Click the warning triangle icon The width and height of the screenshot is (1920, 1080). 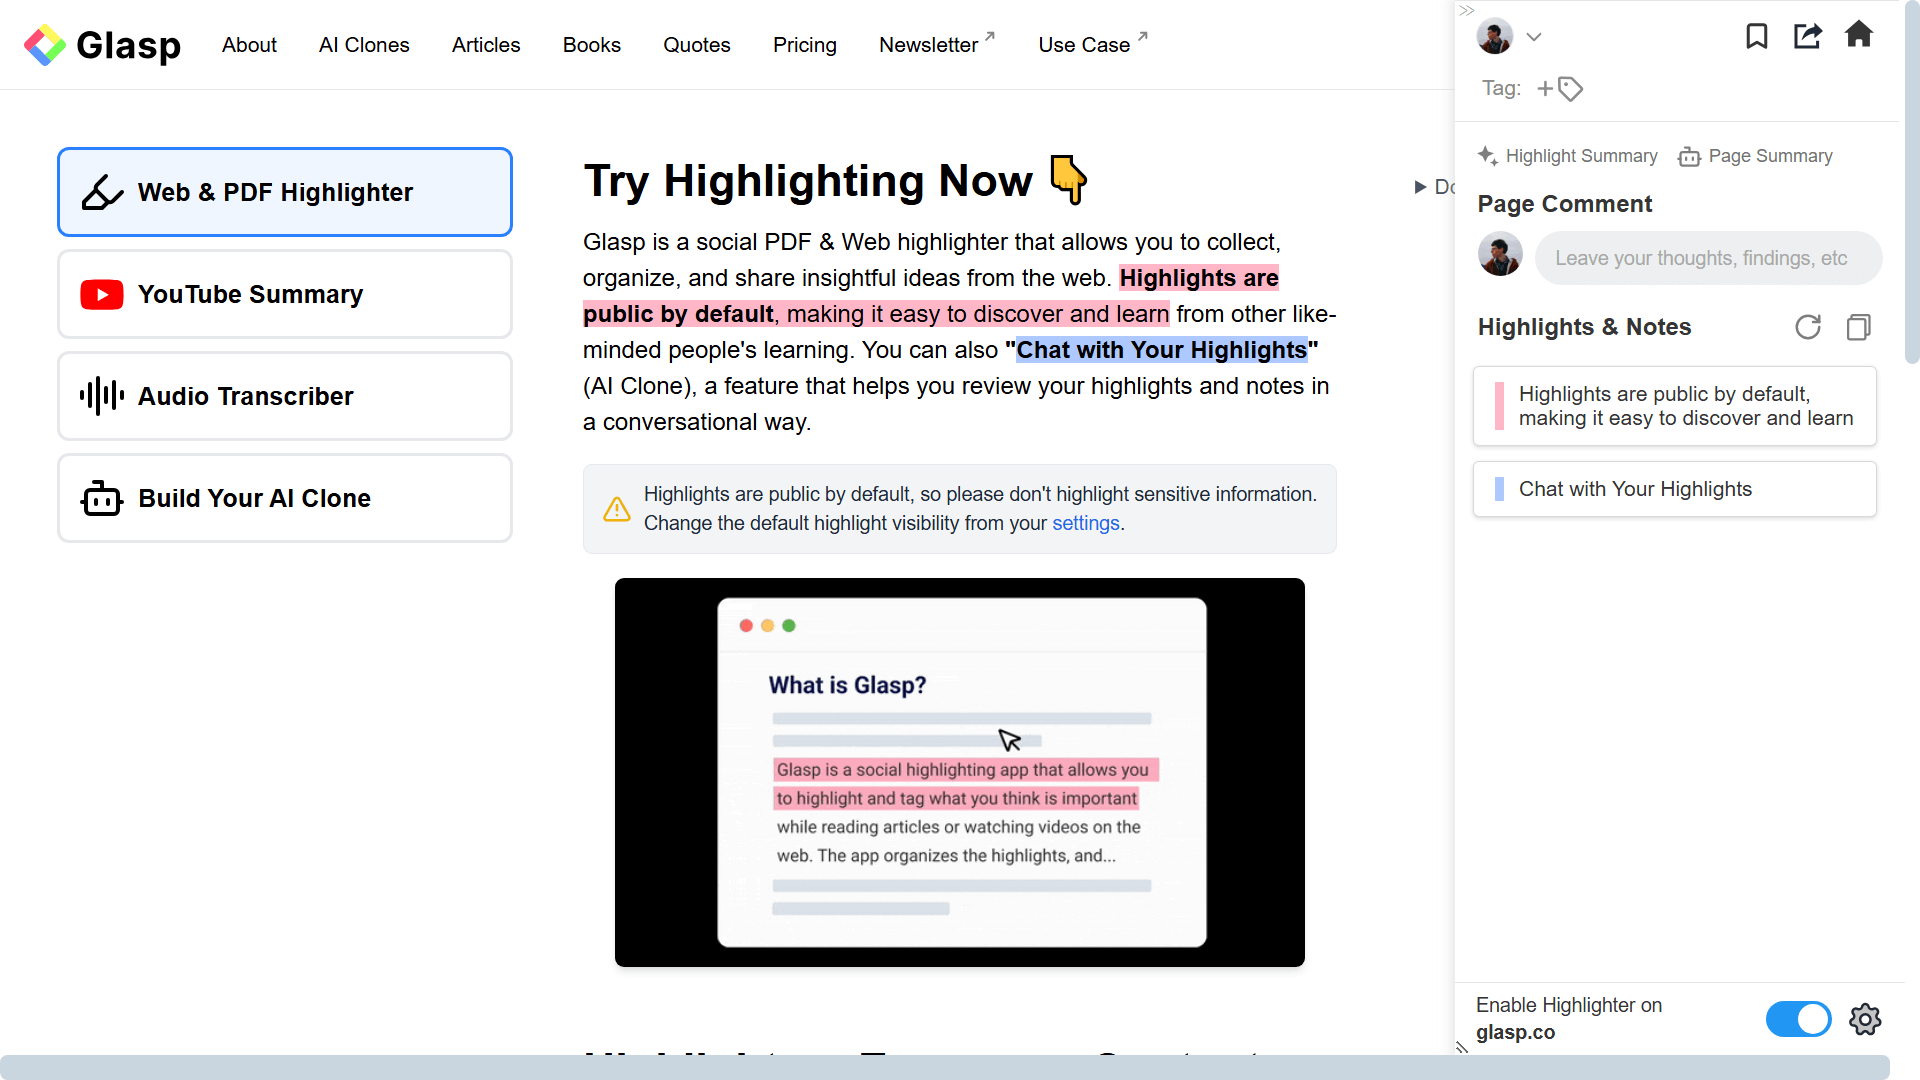coord(617,509)
